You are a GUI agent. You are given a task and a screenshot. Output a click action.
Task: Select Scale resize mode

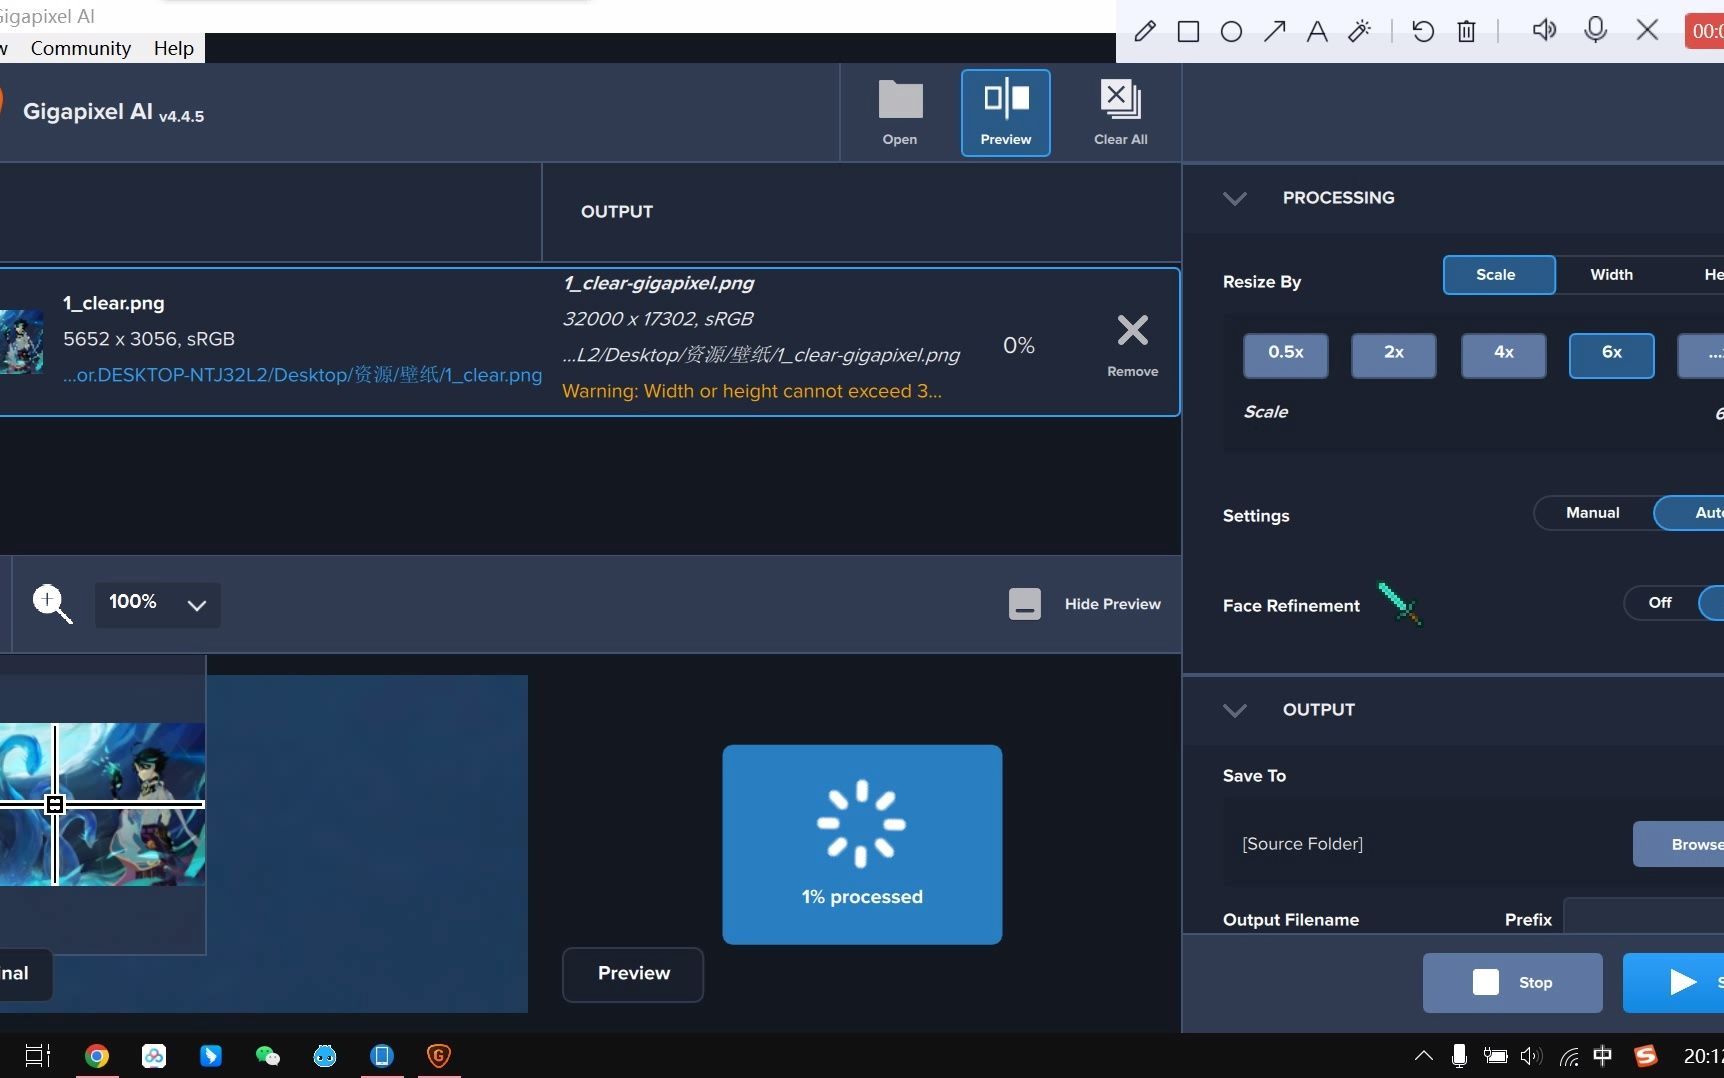(1498, 275)
